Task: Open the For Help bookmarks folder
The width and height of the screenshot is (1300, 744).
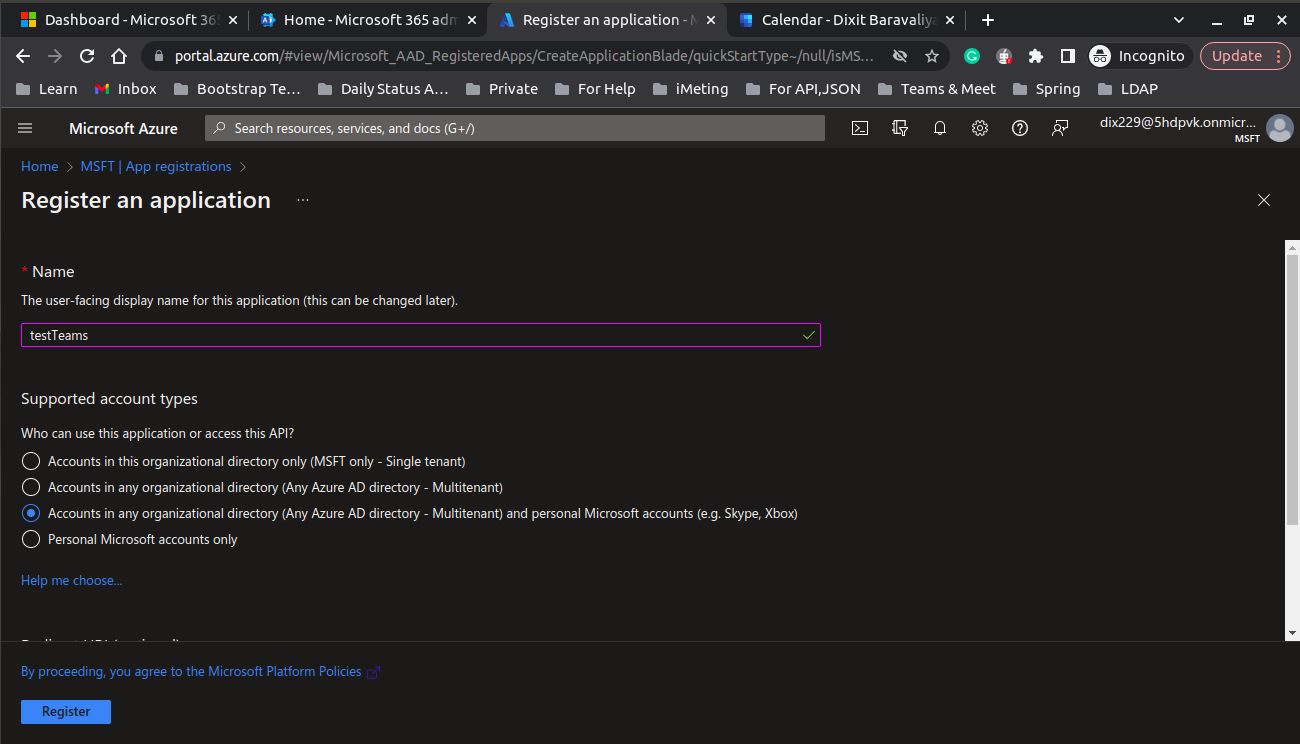Action: 595,89
